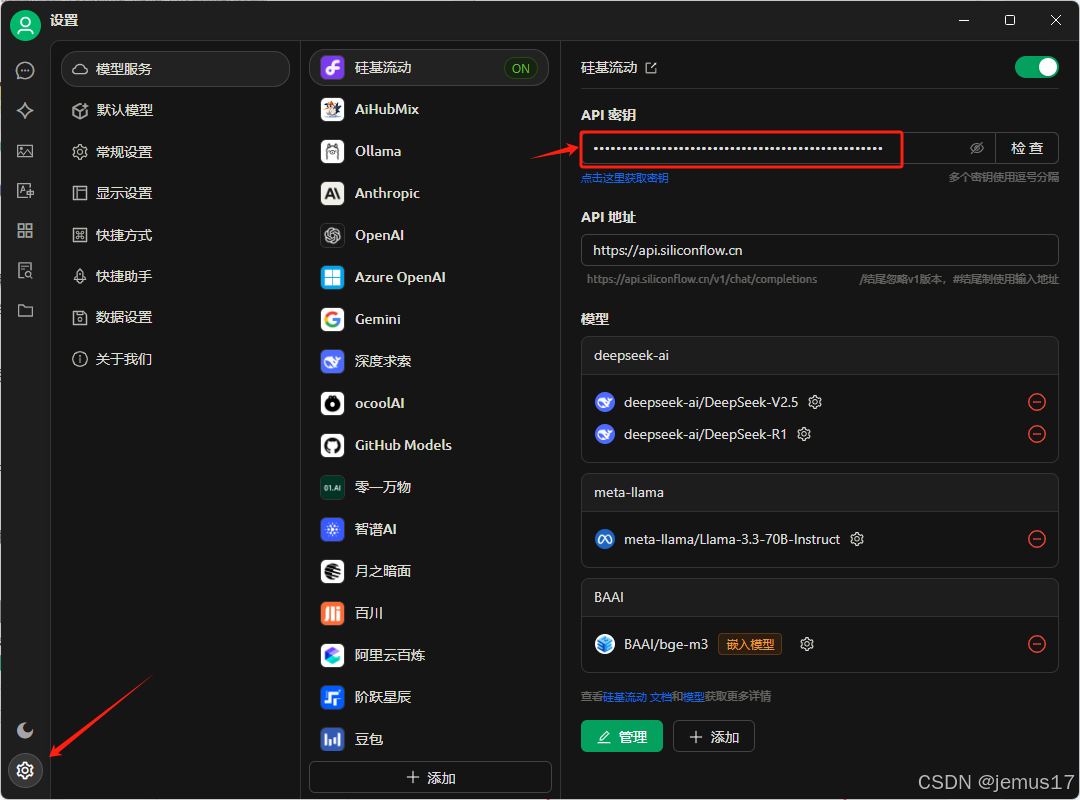Select the AiHubMix provider
Image resolution: width=1080 pixels, height=800 pixels.
[x=429, y=109]
